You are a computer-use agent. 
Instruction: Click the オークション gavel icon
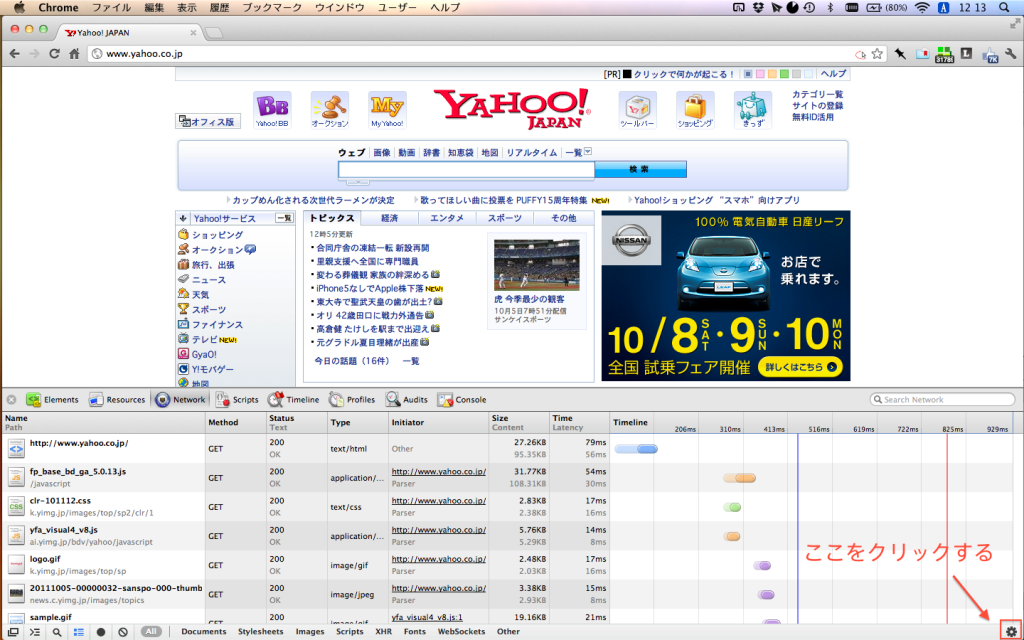(x=329, y=110)
